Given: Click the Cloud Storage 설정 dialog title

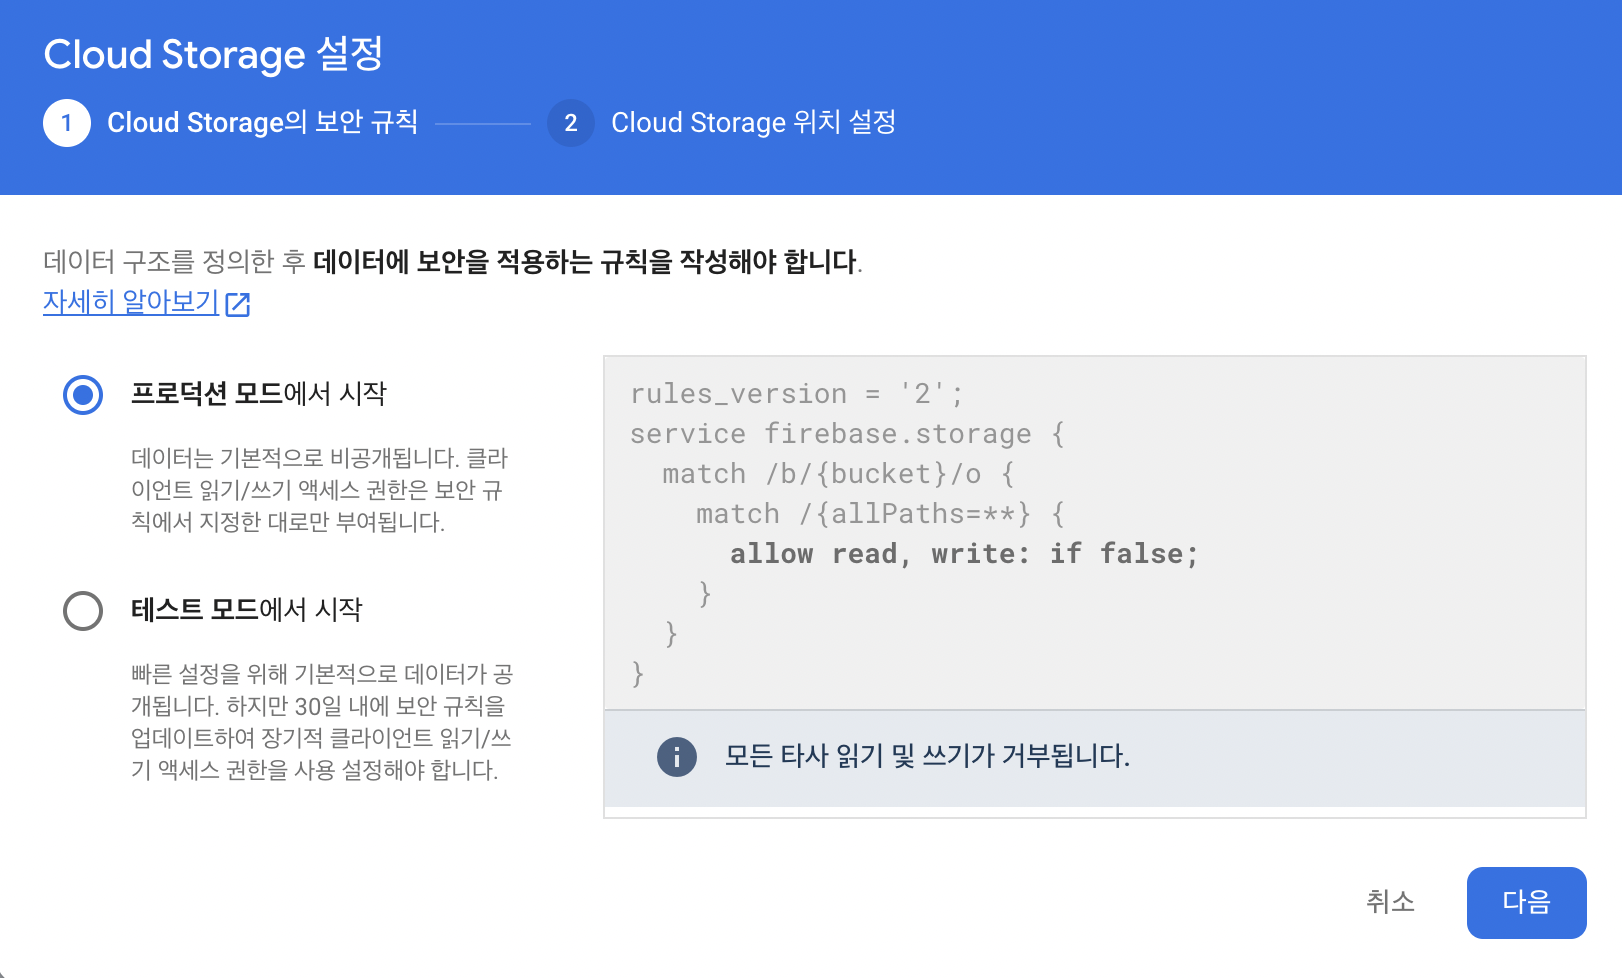Looking at the screenshot, I should coord(214,55).
